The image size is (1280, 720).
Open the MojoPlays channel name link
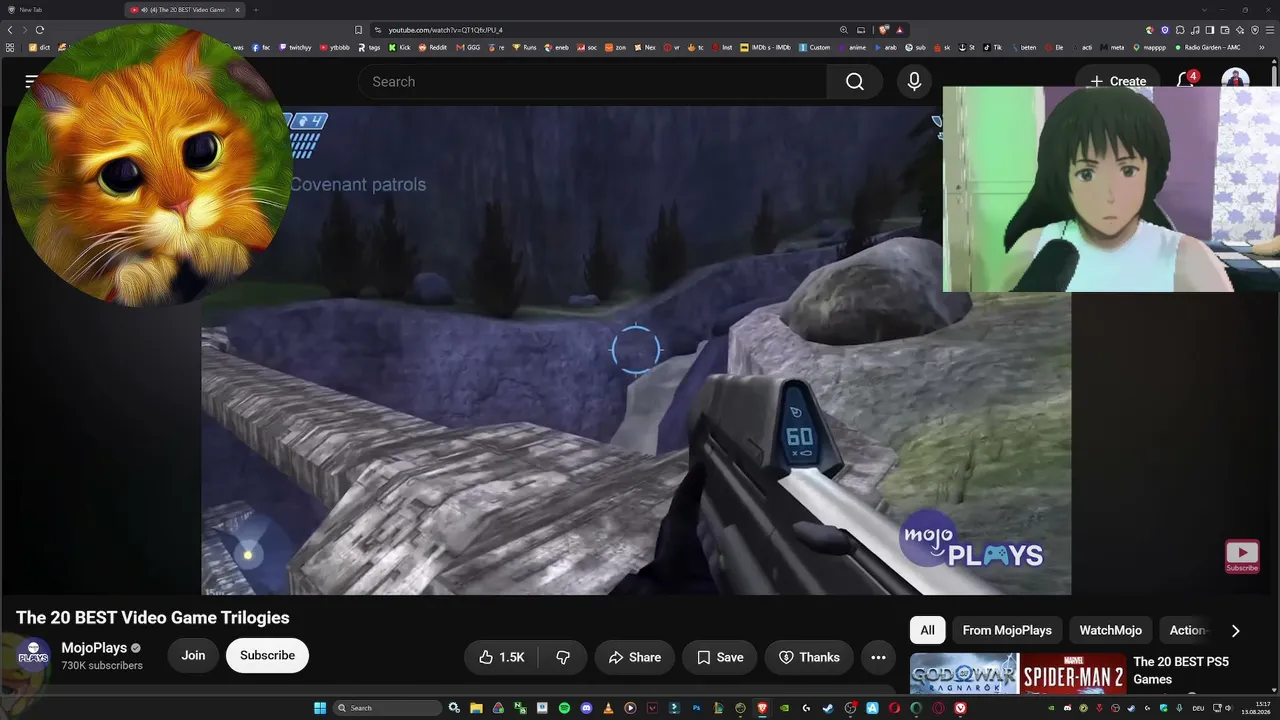click(x=94, y=648)
